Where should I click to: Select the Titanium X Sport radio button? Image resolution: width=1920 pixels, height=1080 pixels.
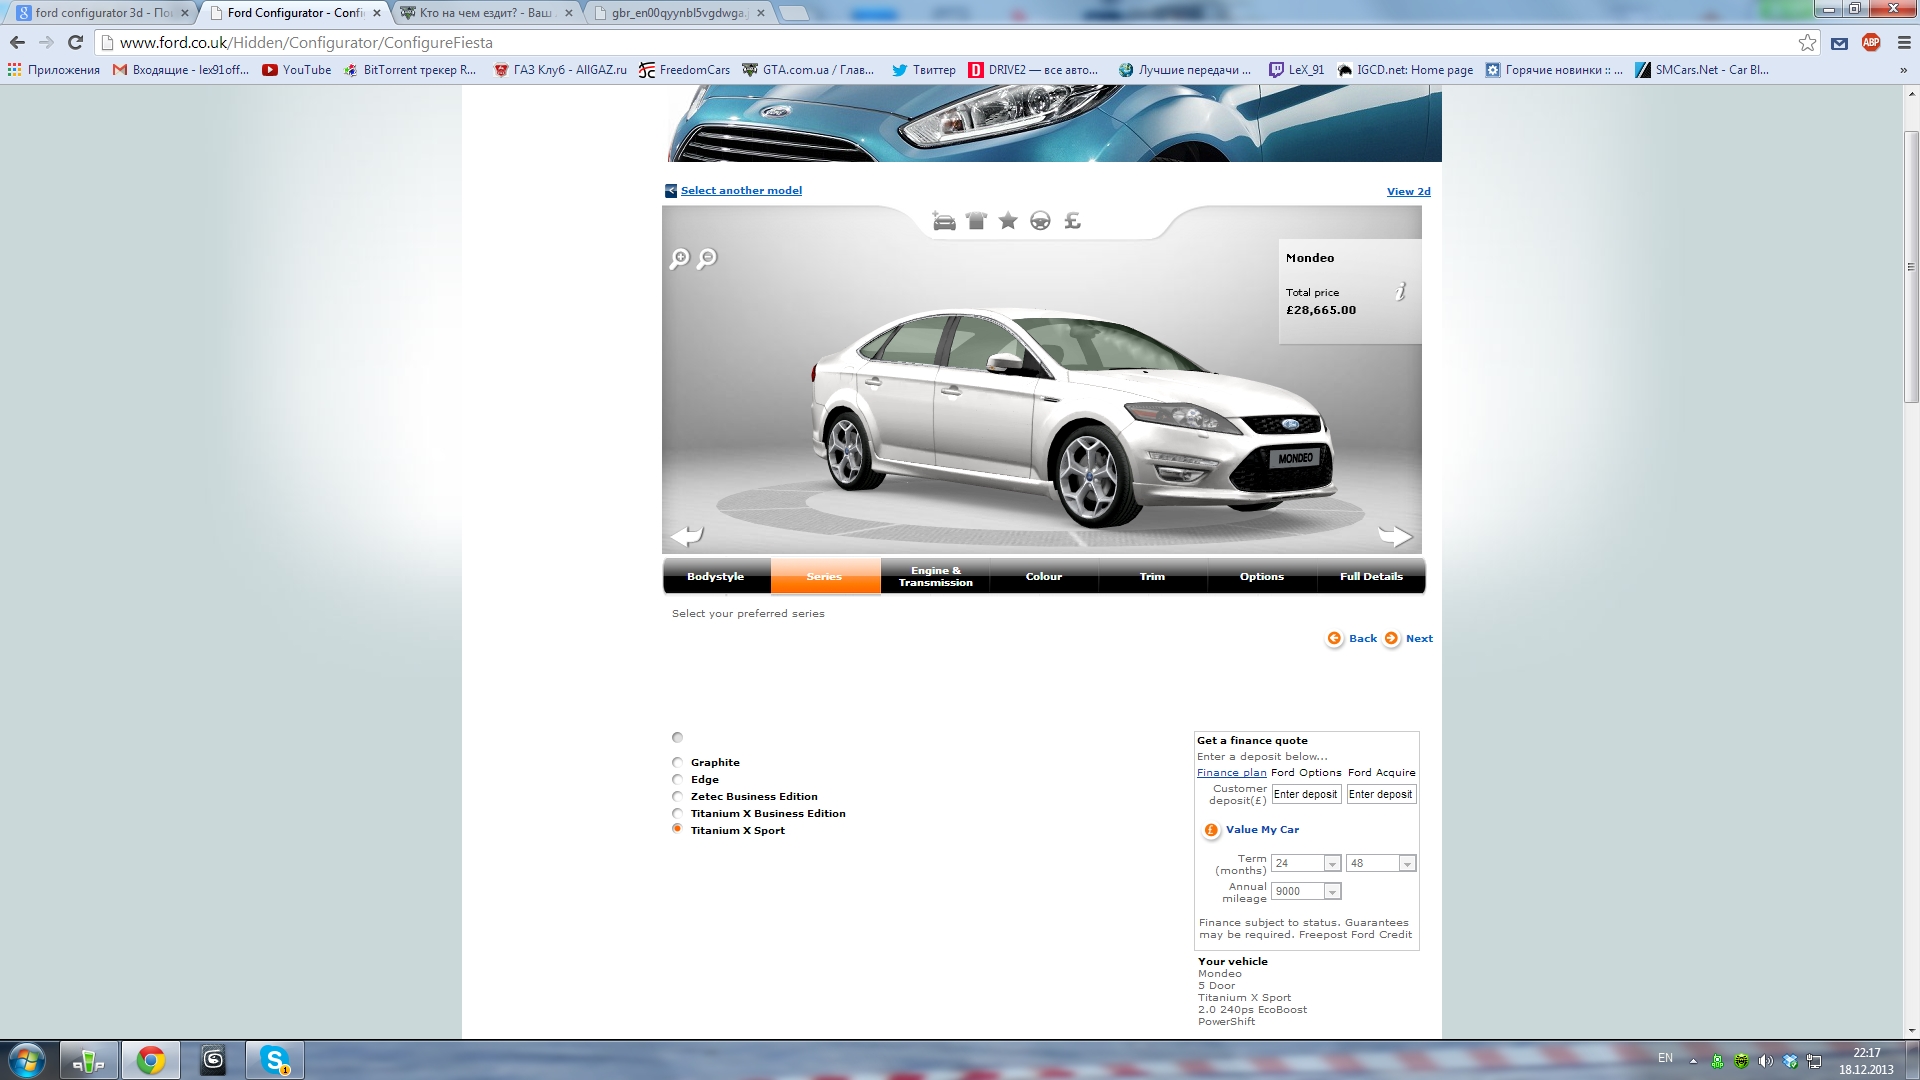point(677,829)
